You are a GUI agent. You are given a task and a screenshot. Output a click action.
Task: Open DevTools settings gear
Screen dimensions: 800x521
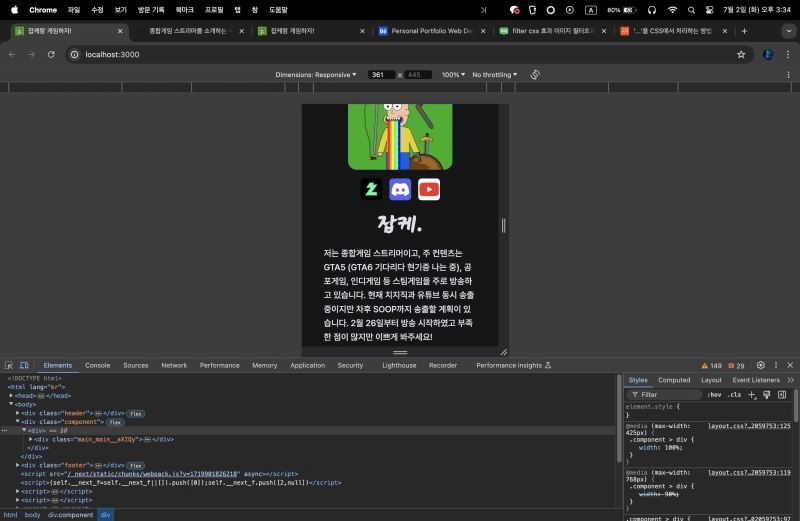(x=760, y=366)
